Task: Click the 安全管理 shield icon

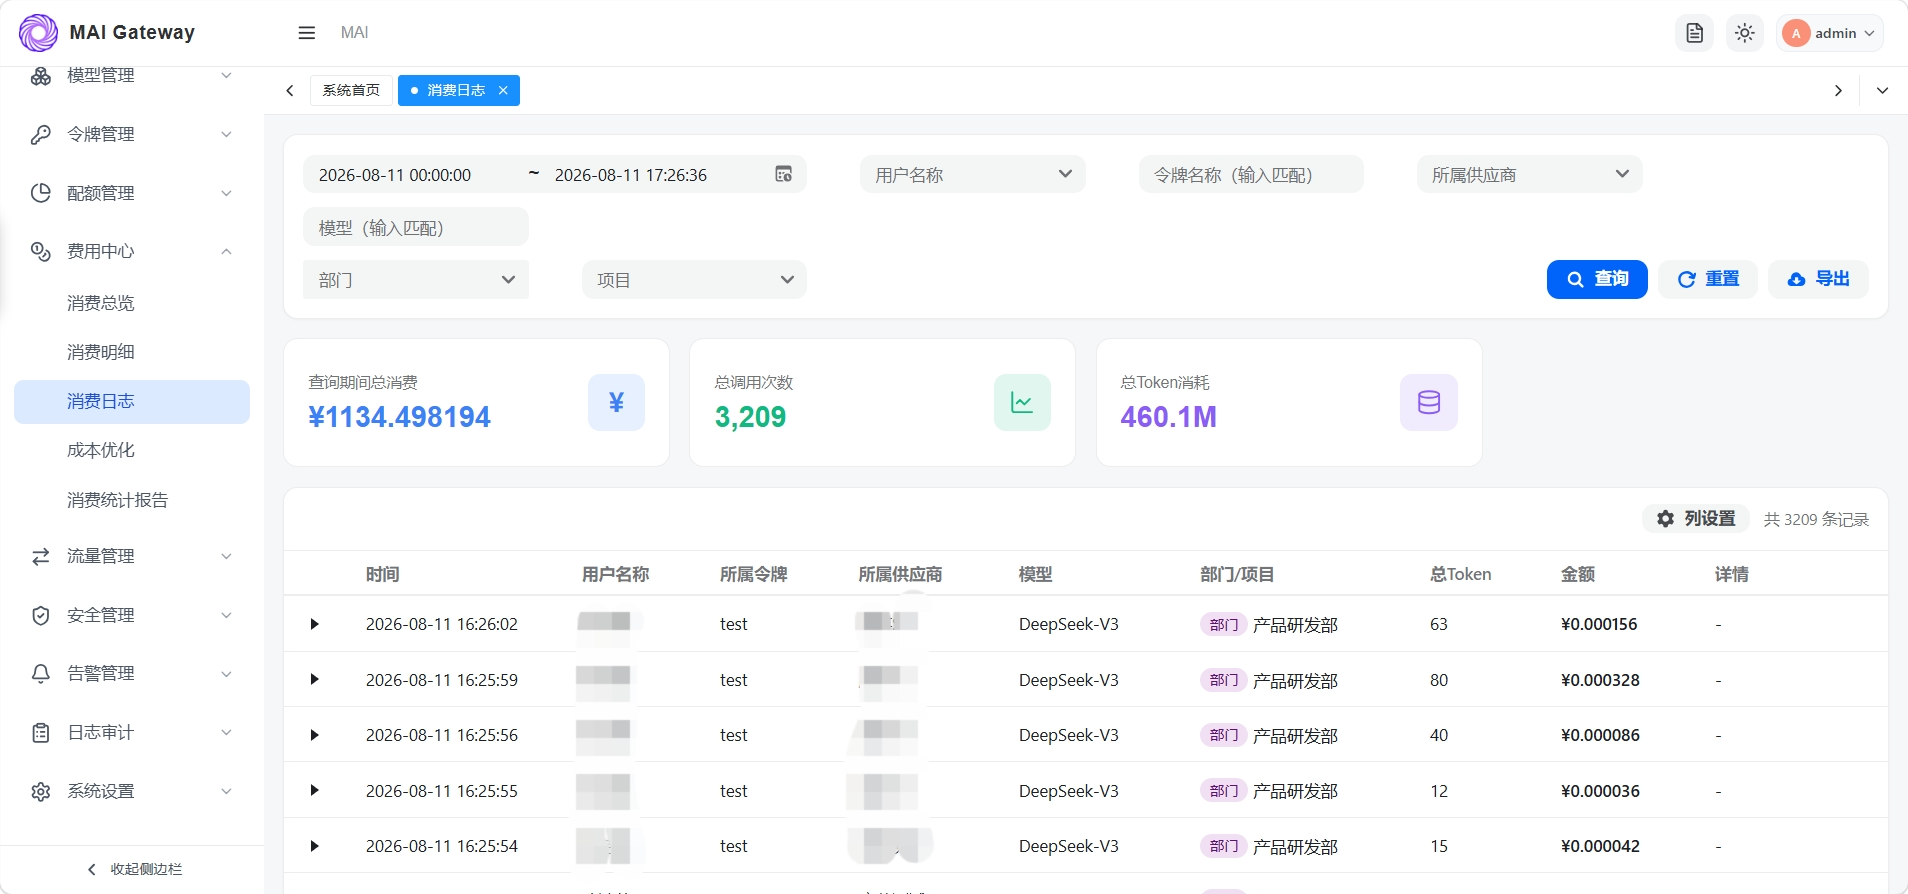Action: click(41, 615)
